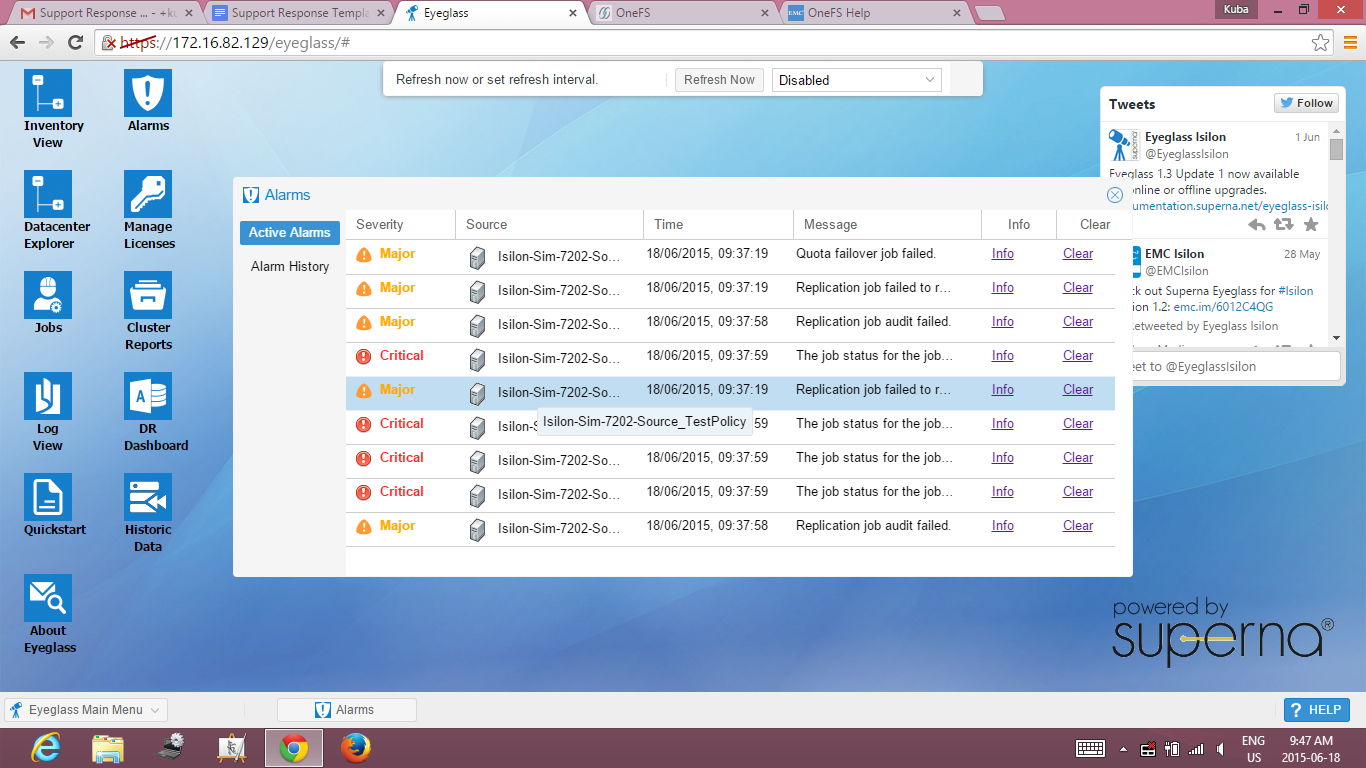Switch to Support Response Template tab

tap(298, 13)
